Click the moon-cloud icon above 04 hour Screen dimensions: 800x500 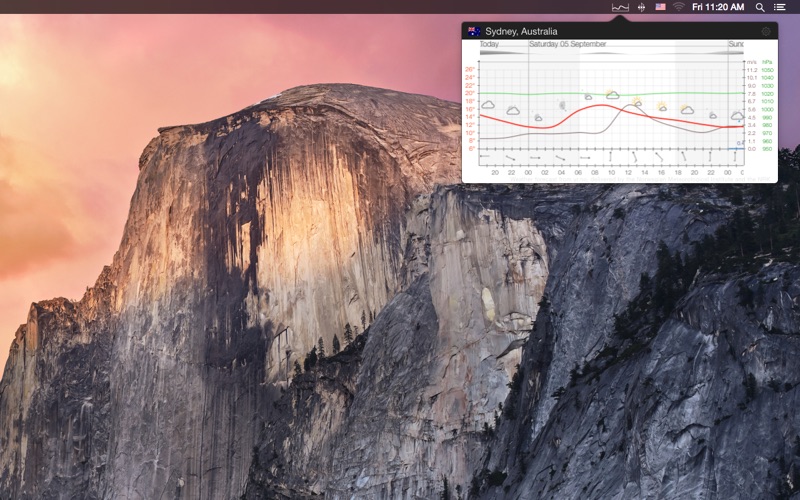[562, 104]
